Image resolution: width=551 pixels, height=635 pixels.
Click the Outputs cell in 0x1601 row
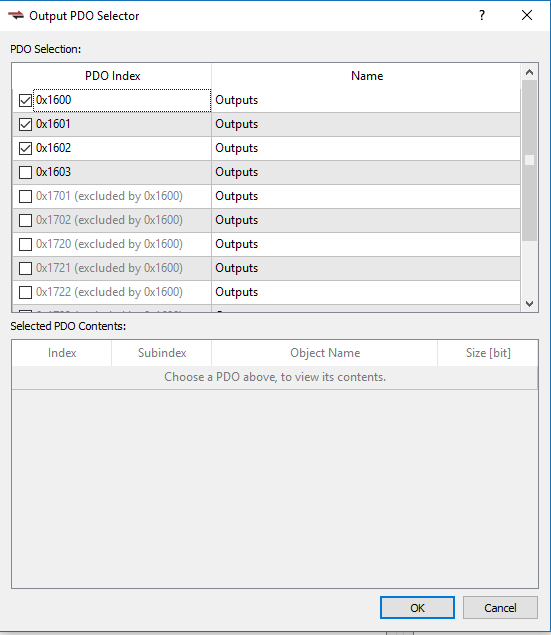click(x=366, y=124)
